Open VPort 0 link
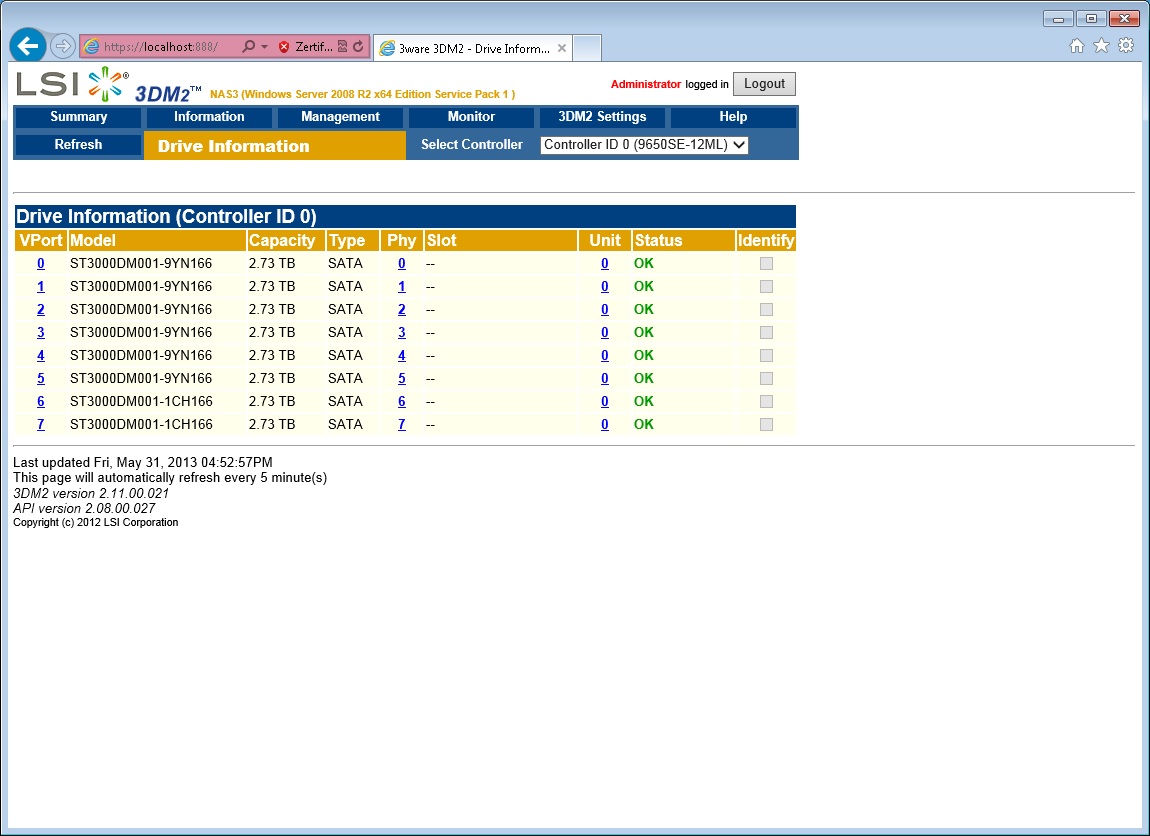 (40, 263)
